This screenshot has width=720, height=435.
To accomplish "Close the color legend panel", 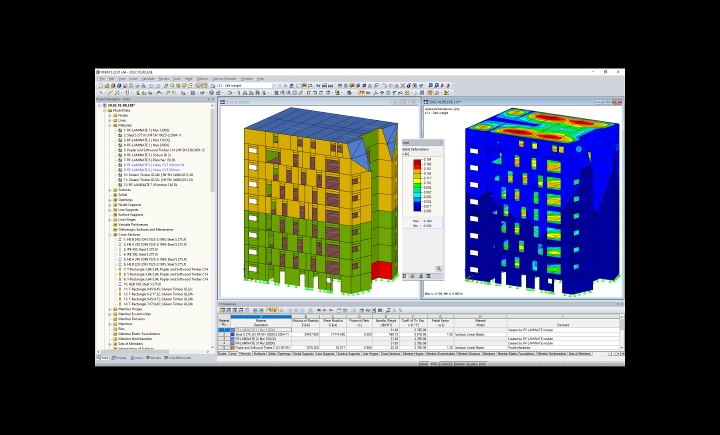I will [441, 143].
